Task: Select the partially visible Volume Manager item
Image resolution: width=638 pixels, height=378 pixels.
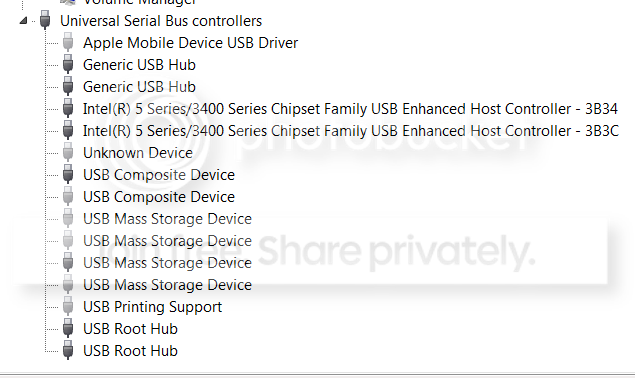Action: click(x=139, y=2)
